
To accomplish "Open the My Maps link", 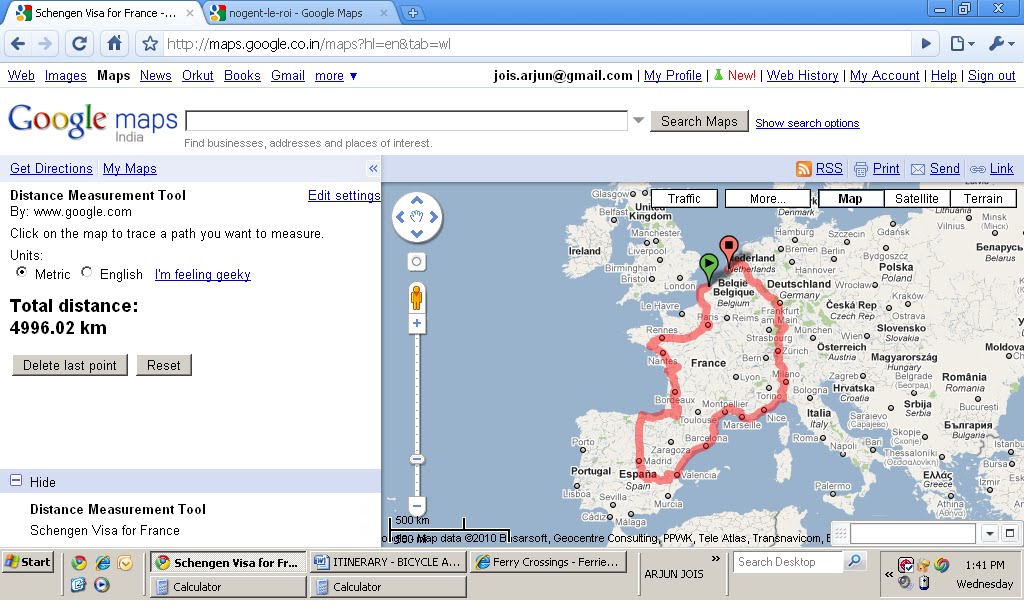I will point(129,168).
